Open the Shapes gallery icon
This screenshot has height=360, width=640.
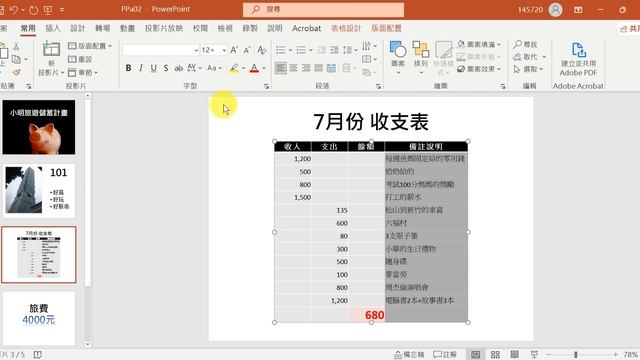[398, 49]
